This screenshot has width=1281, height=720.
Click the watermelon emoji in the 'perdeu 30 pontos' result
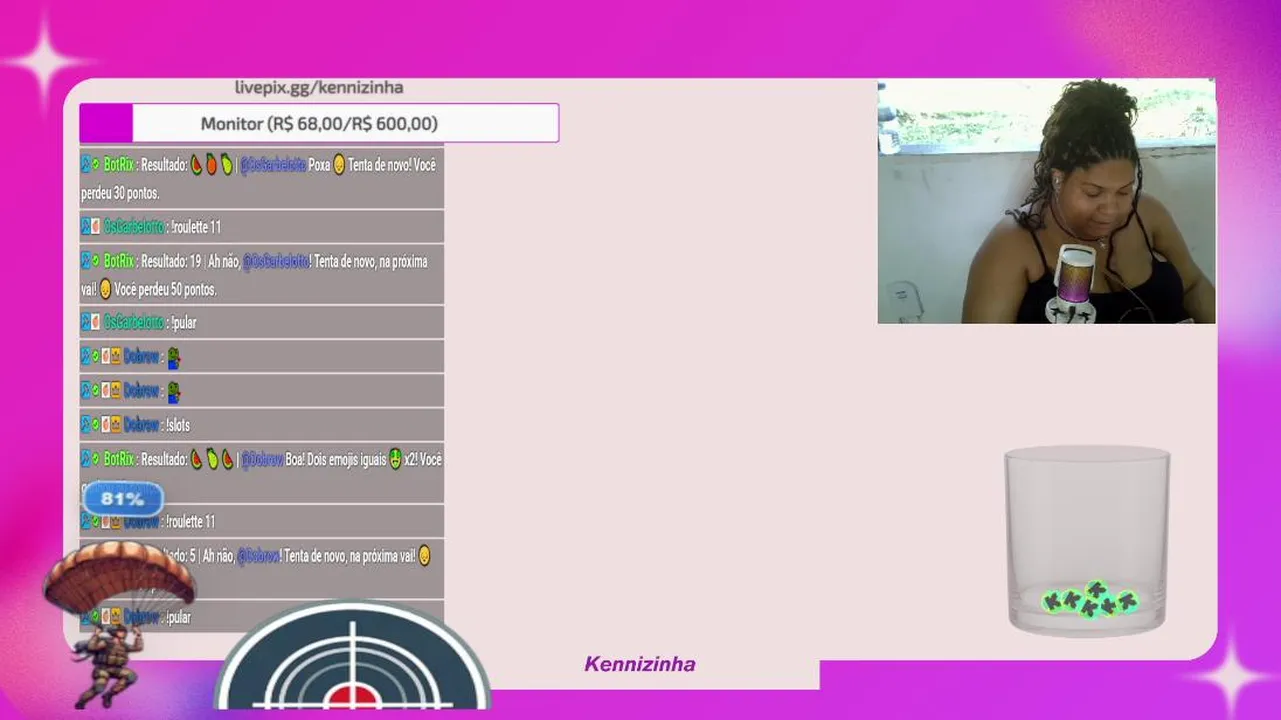(197, 165)
